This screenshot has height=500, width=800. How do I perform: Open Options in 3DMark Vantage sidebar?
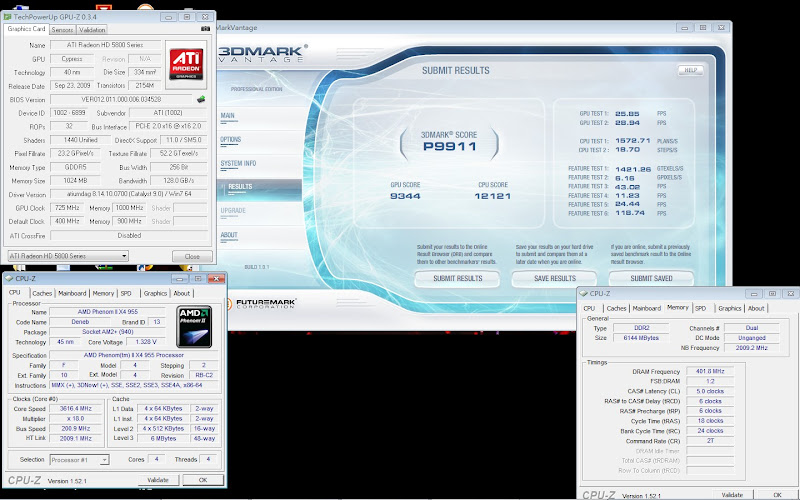231,139
